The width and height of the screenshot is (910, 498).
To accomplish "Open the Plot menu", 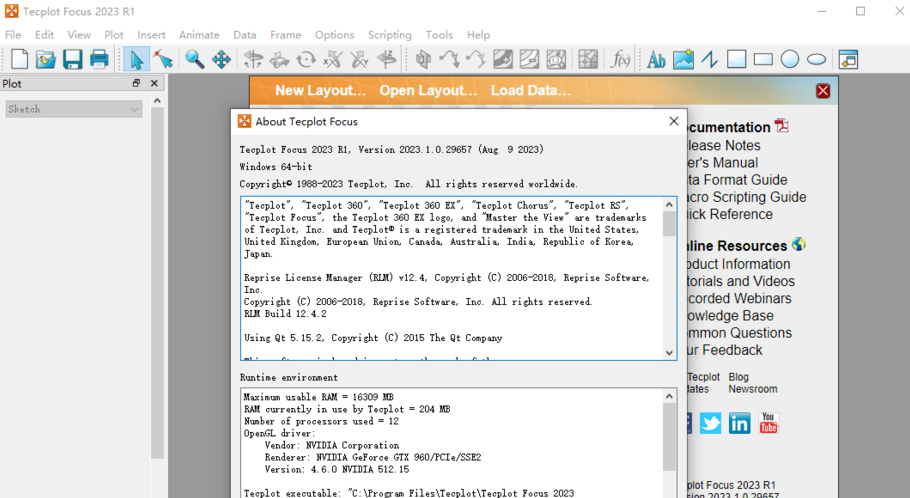I will [x=114, y=35].
